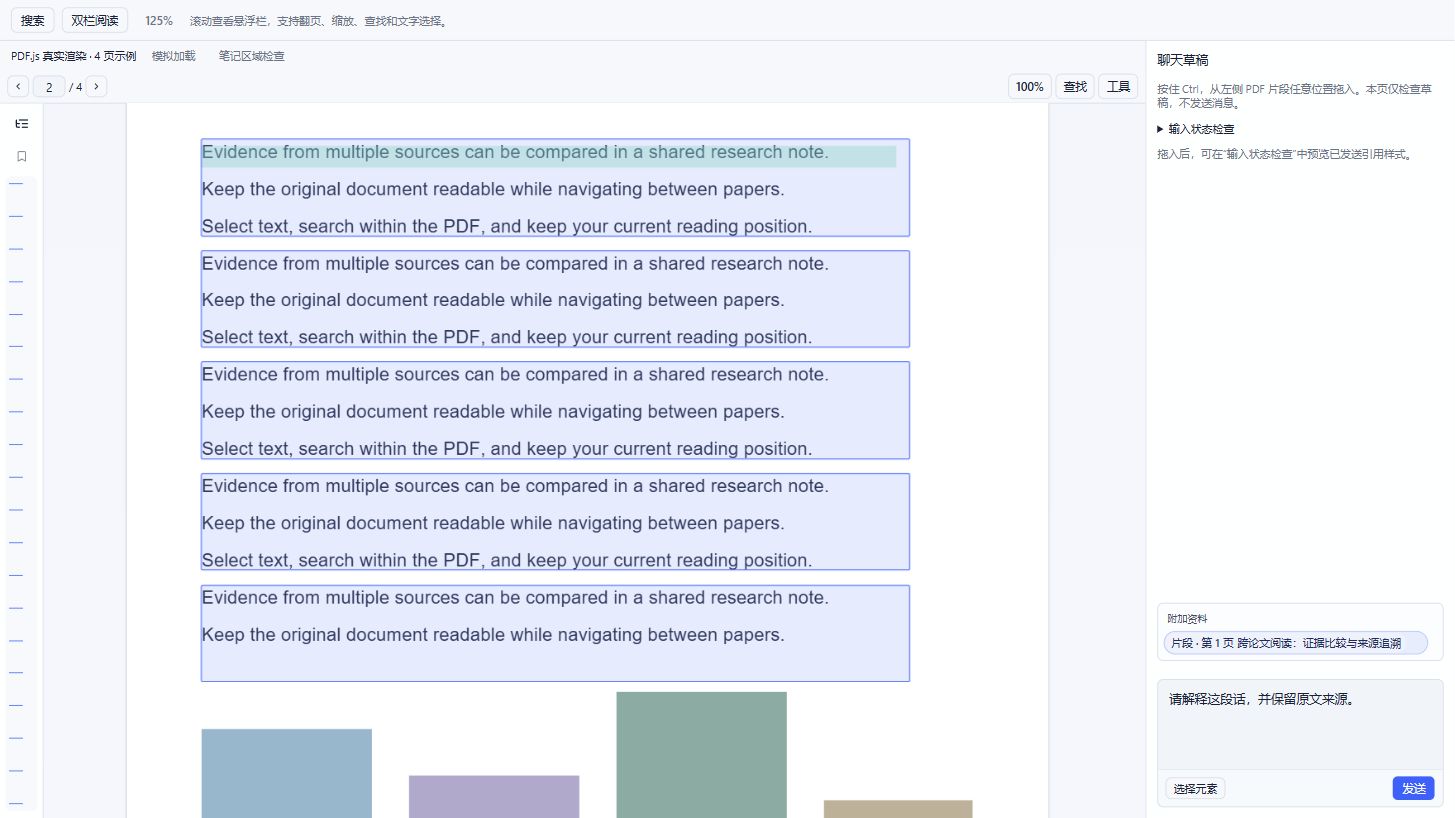Open the 工具 tools menu
The width and height of the screenshot is (1455, 818).
click(1118, 87)
